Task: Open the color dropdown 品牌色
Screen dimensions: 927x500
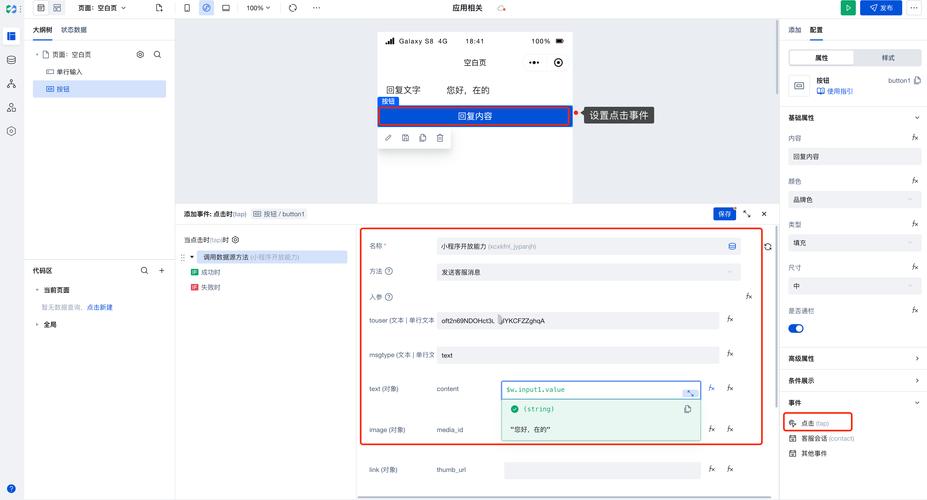Action: (x=854, y=200)
